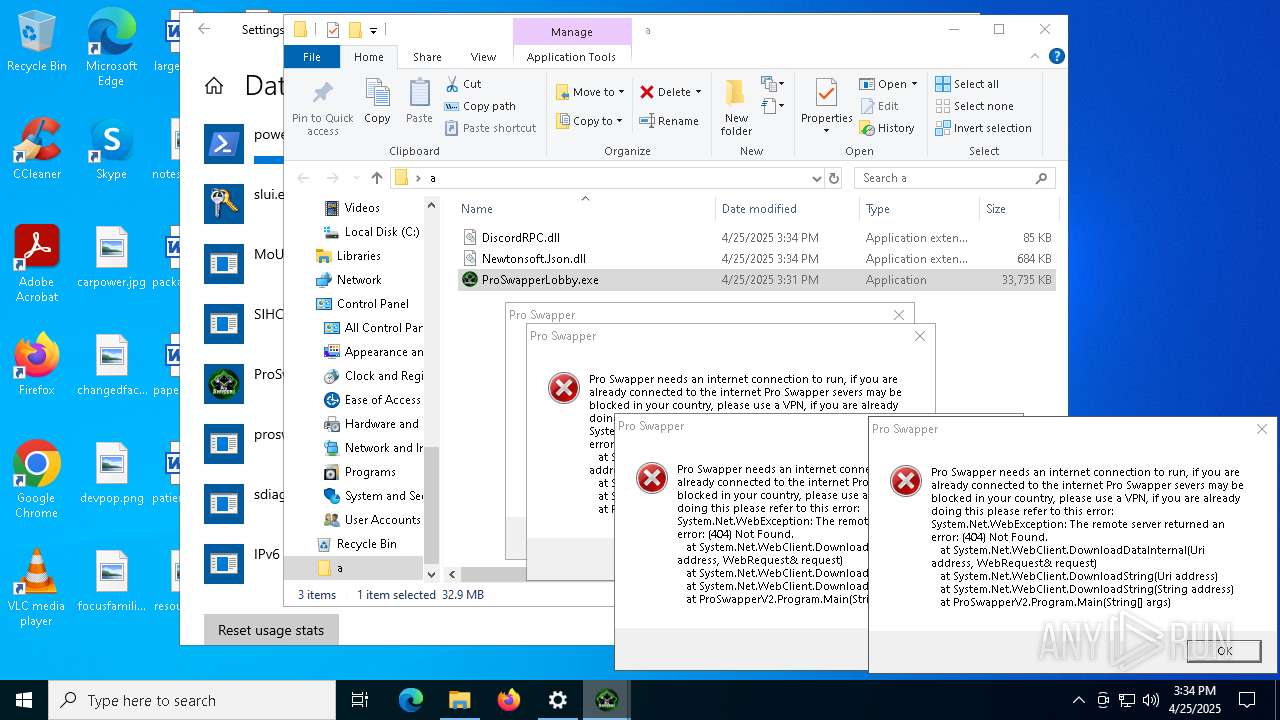Click Pro Swapper icon in taskbar
The image size is (1280, 720).
tap(606, 700)
